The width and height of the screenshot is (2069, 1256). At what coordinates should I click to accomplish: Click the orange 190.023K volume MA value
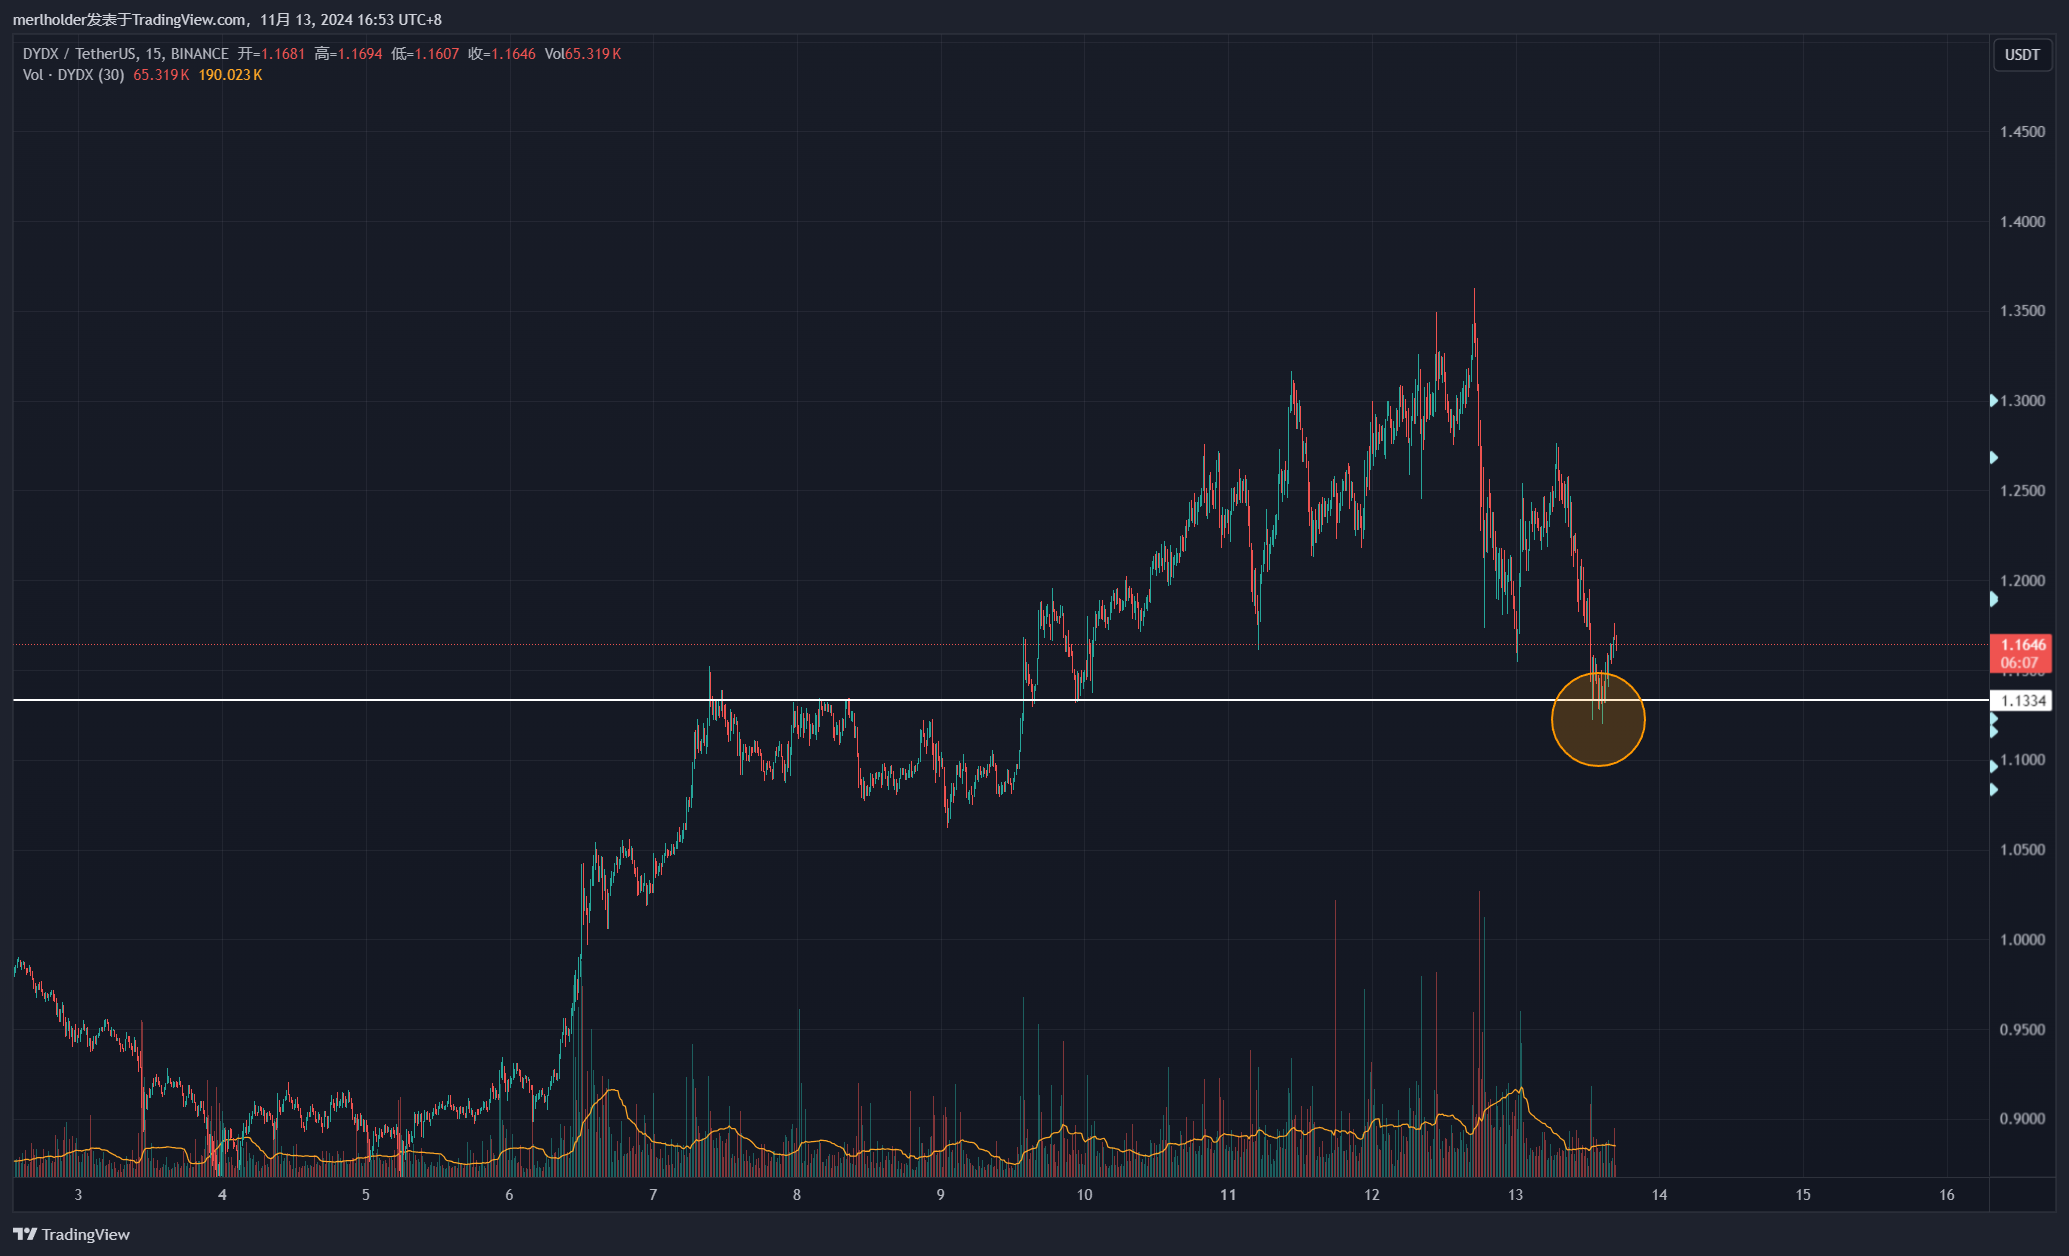(230, 75)
